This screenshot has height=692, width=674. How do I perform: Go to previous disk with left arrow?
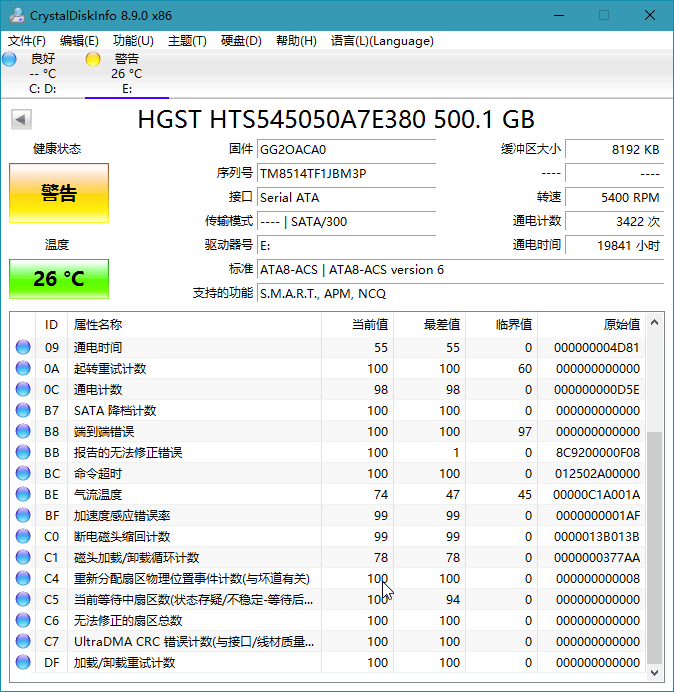21,119
